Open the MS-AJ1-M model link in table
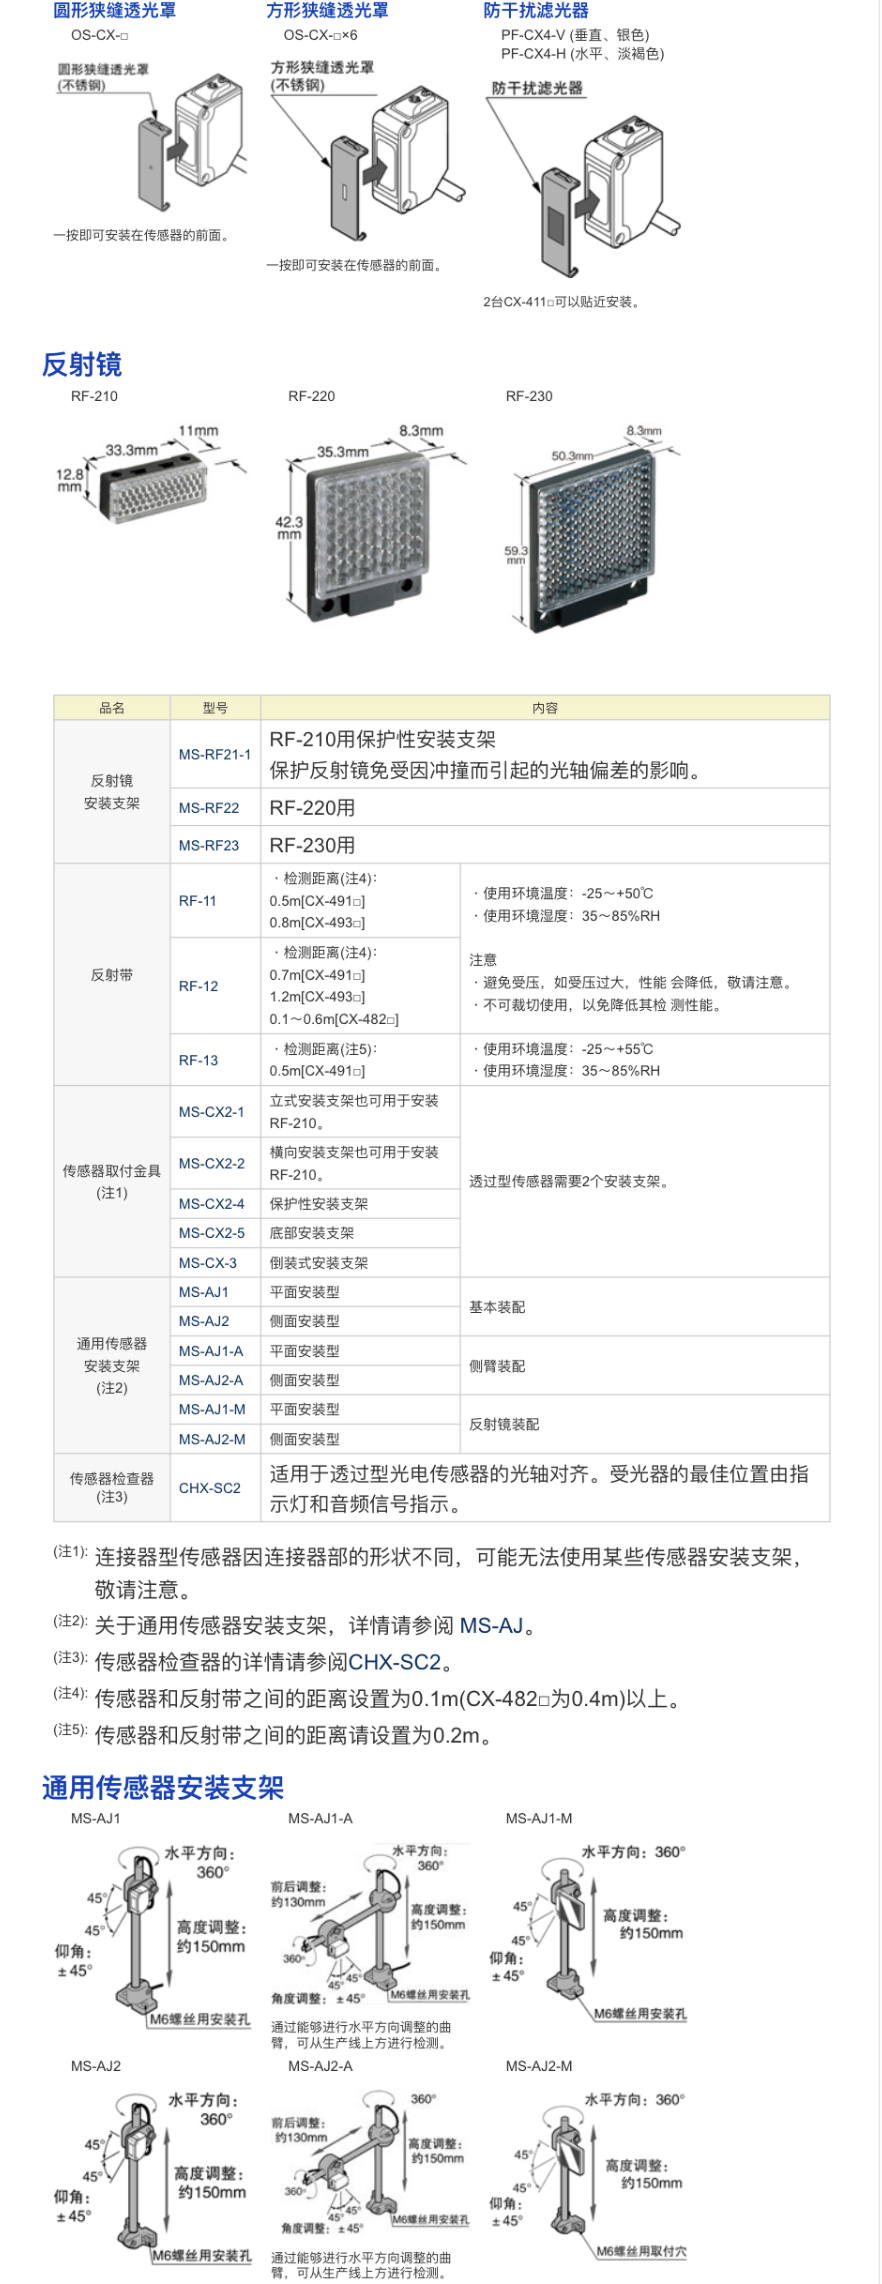This screenshot has width=882, height=2284. 212,1409
